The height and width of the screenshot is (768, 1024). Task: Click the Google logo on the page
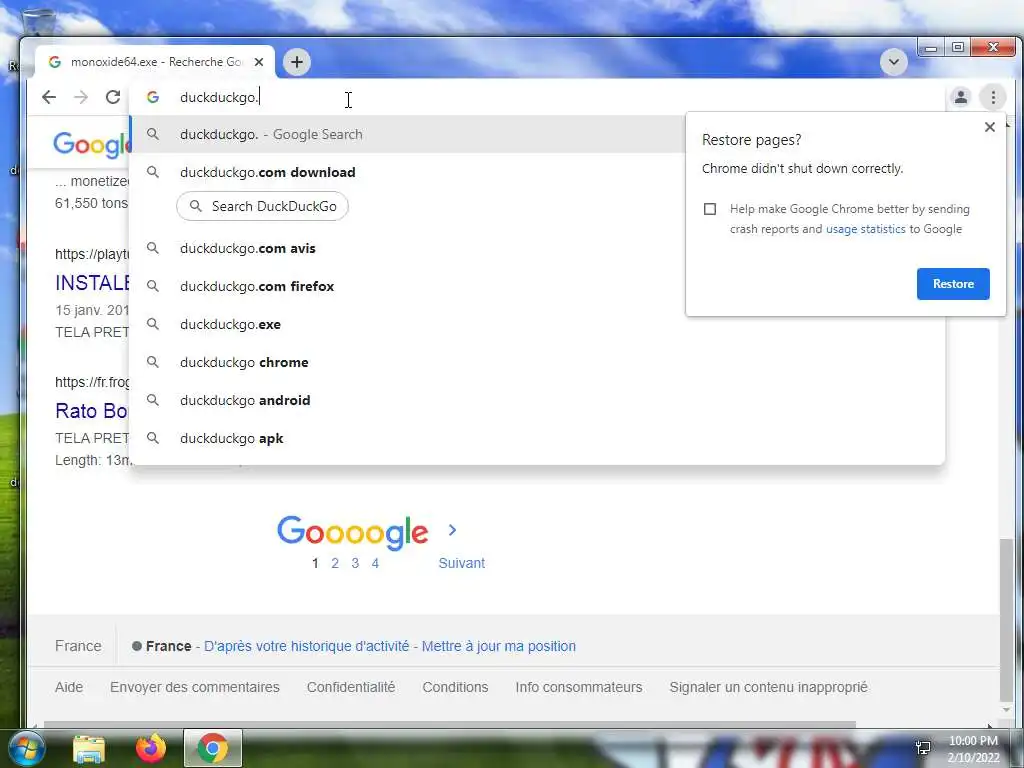click(x=91, y=145)
